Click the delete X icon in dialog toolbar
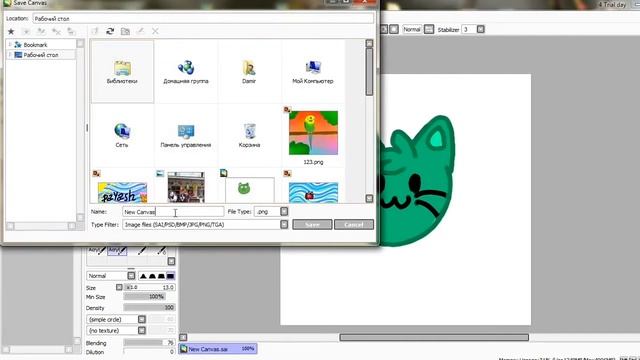Image resolution: width=640 pixels, height=360 pixels. [x=155, y=31]
